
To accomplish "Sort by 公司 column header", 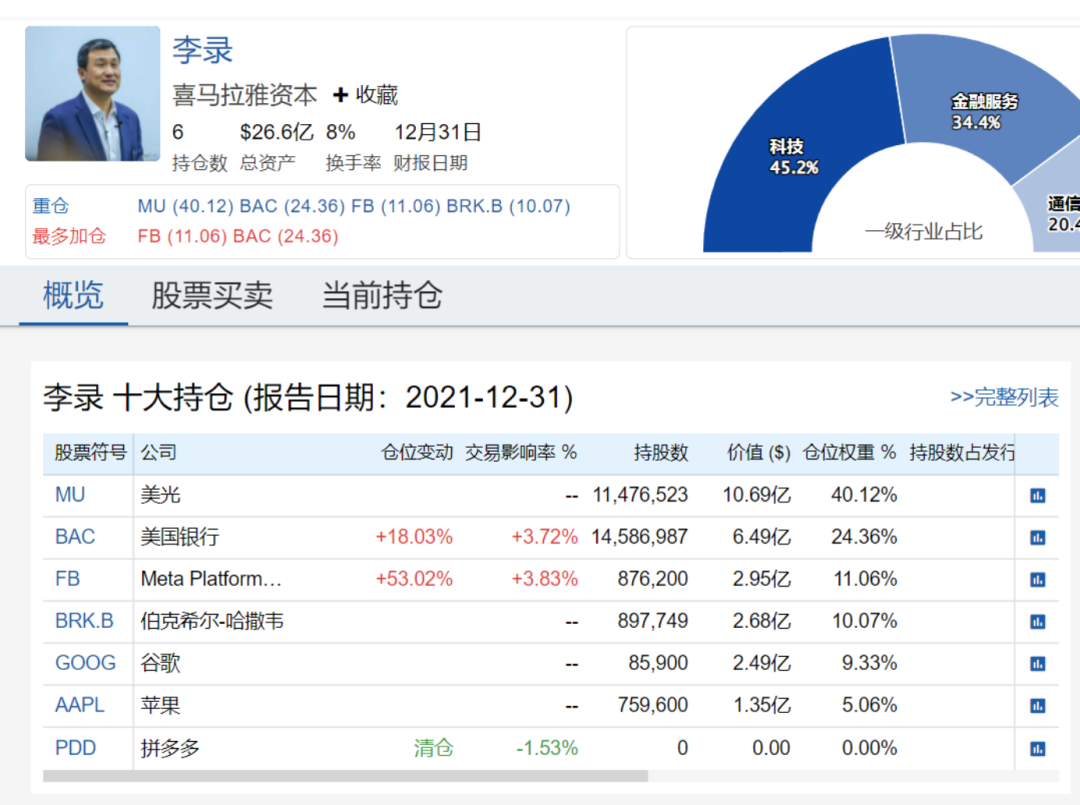I will coord(159,452).
